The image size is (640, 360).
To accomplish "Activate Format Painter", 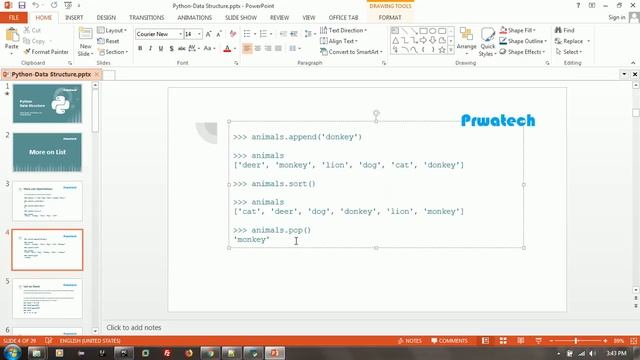I will click(46, 52).
